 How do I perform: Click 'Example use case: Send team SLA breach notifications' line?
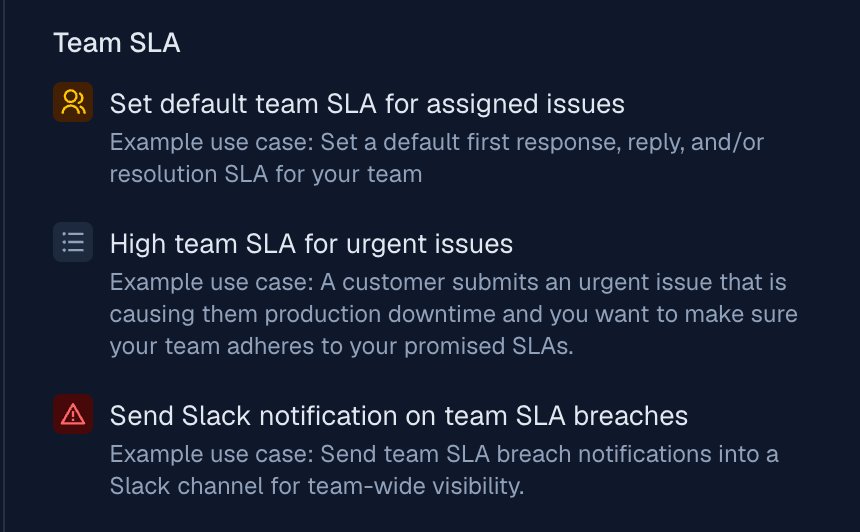click(x=443, y=454)
